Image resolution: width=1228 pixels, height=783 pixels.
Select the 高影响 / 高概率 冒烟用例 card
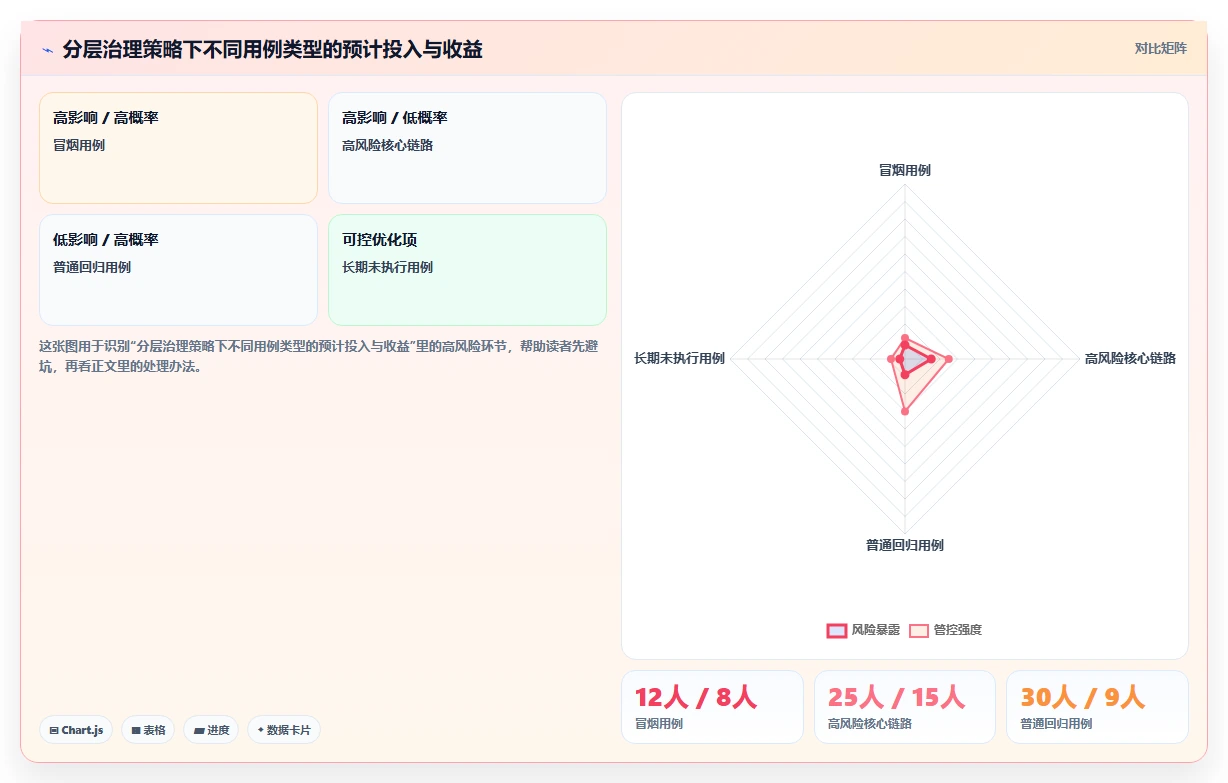(178, 148)
